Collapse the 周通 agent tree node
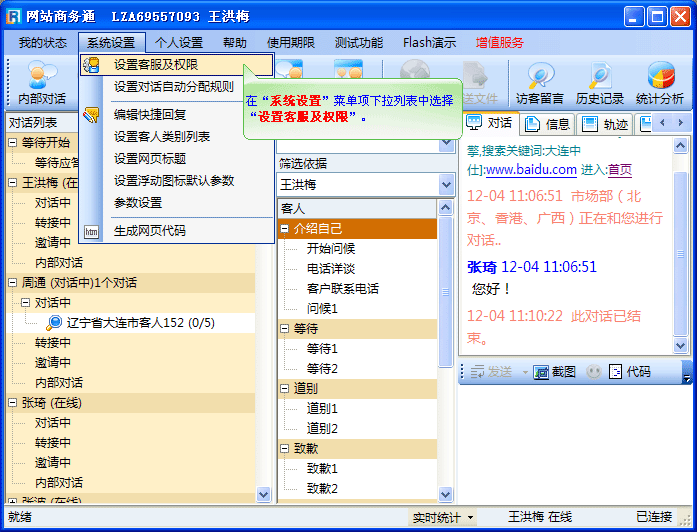Viewport: 697px width, 532px height. tap(13, 283)
